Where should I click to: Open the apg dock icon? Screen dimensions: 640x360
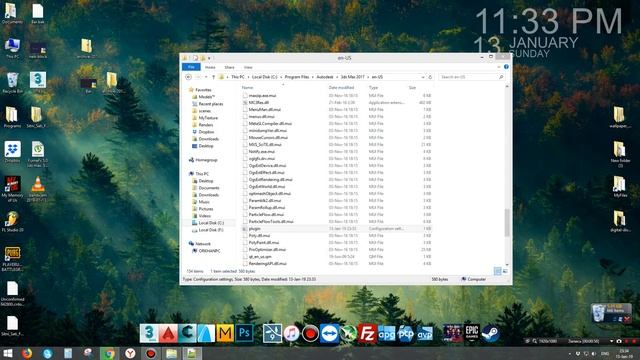[x=387, y=333]
